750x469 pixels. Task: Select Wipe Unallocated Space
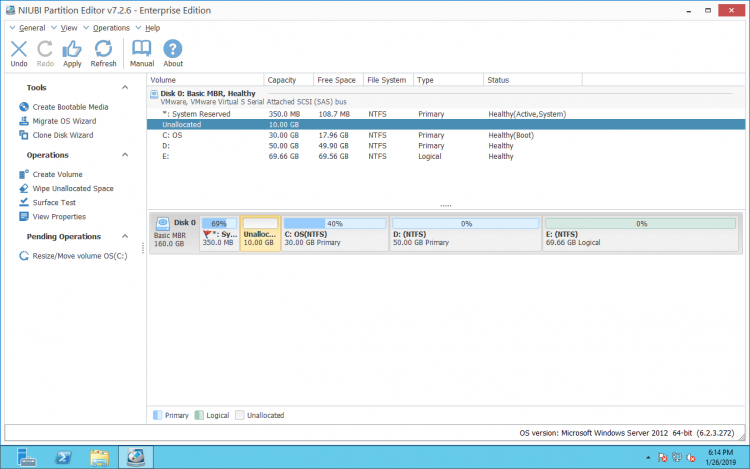(x=72, y=188)
